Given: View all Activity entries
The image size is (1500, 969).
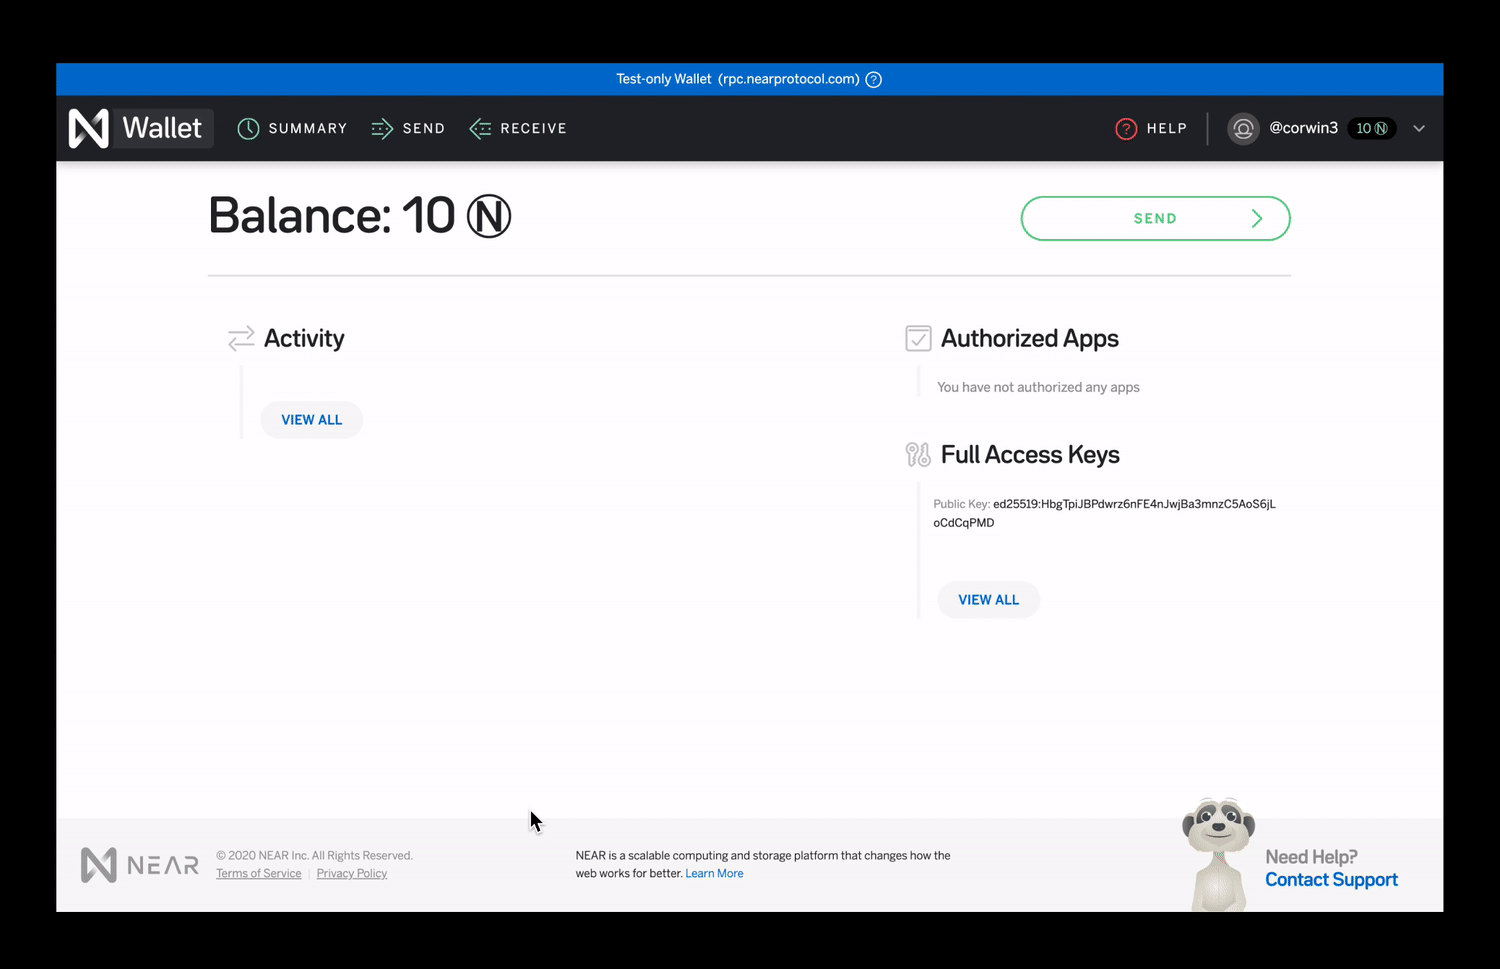Looking at the screenshot, I should 311,420.
